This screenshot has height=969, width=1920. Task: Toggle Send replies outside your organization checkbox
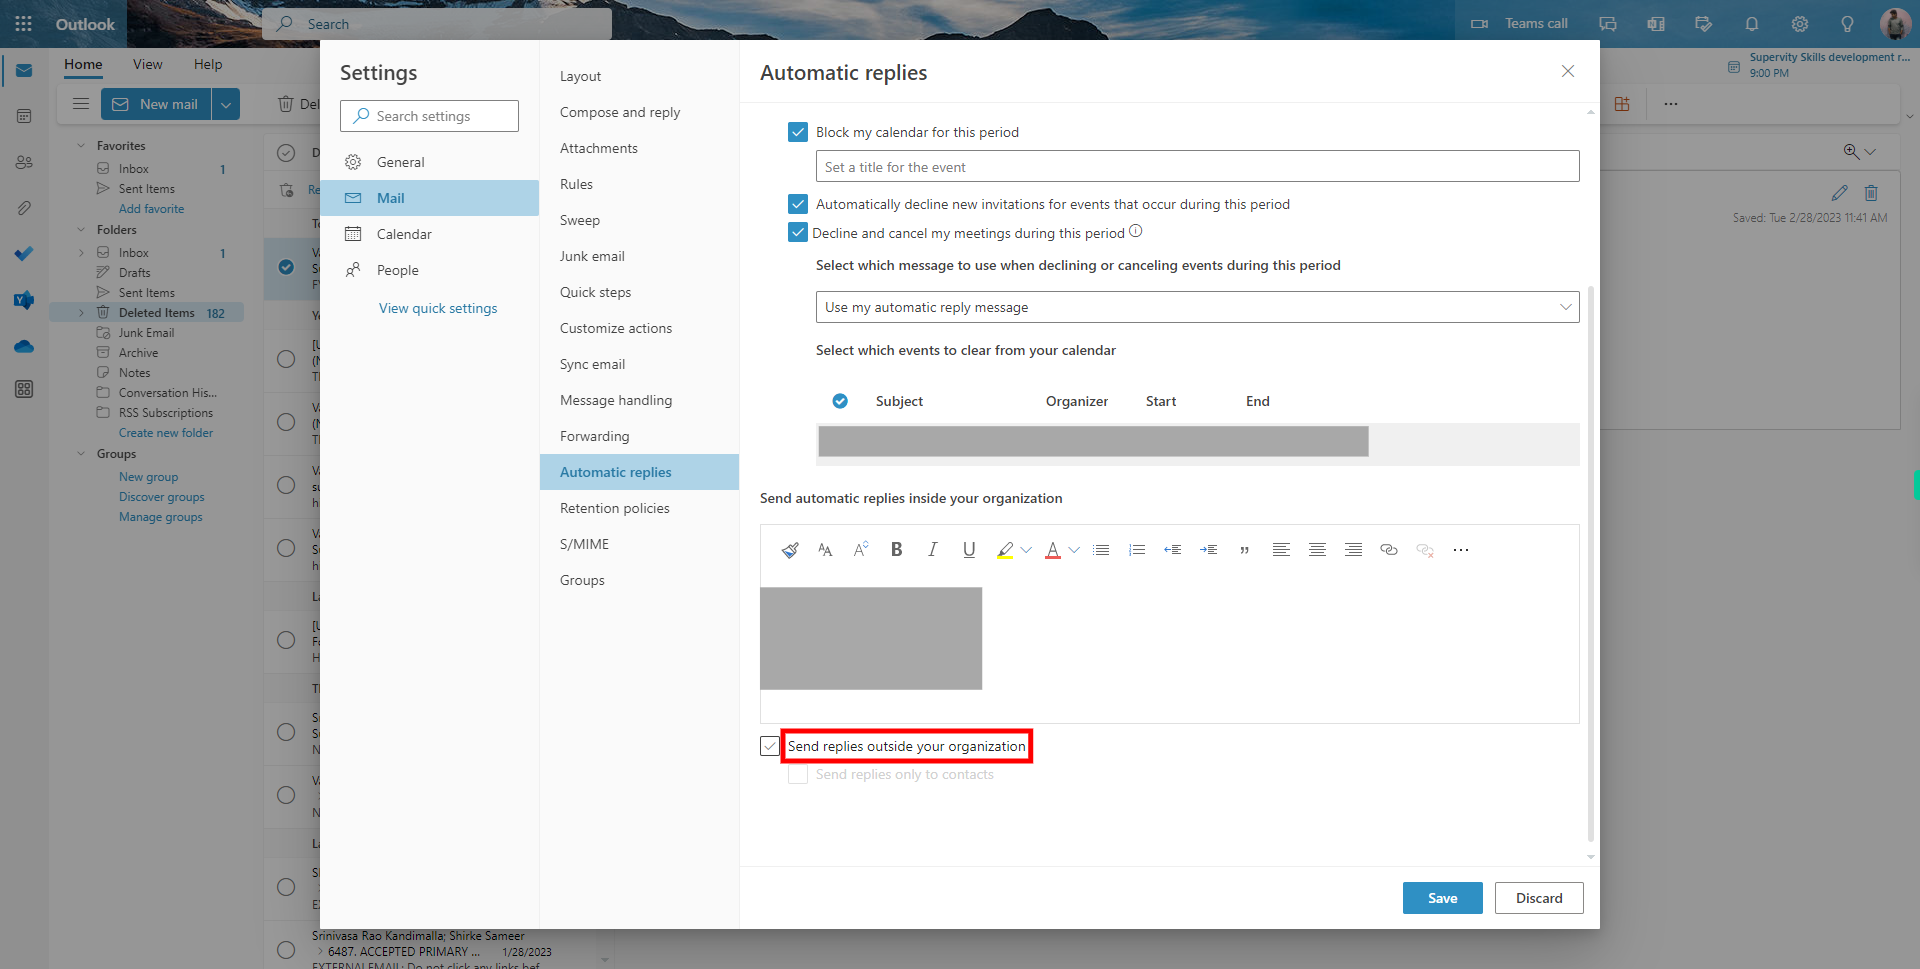coord(770,746)
